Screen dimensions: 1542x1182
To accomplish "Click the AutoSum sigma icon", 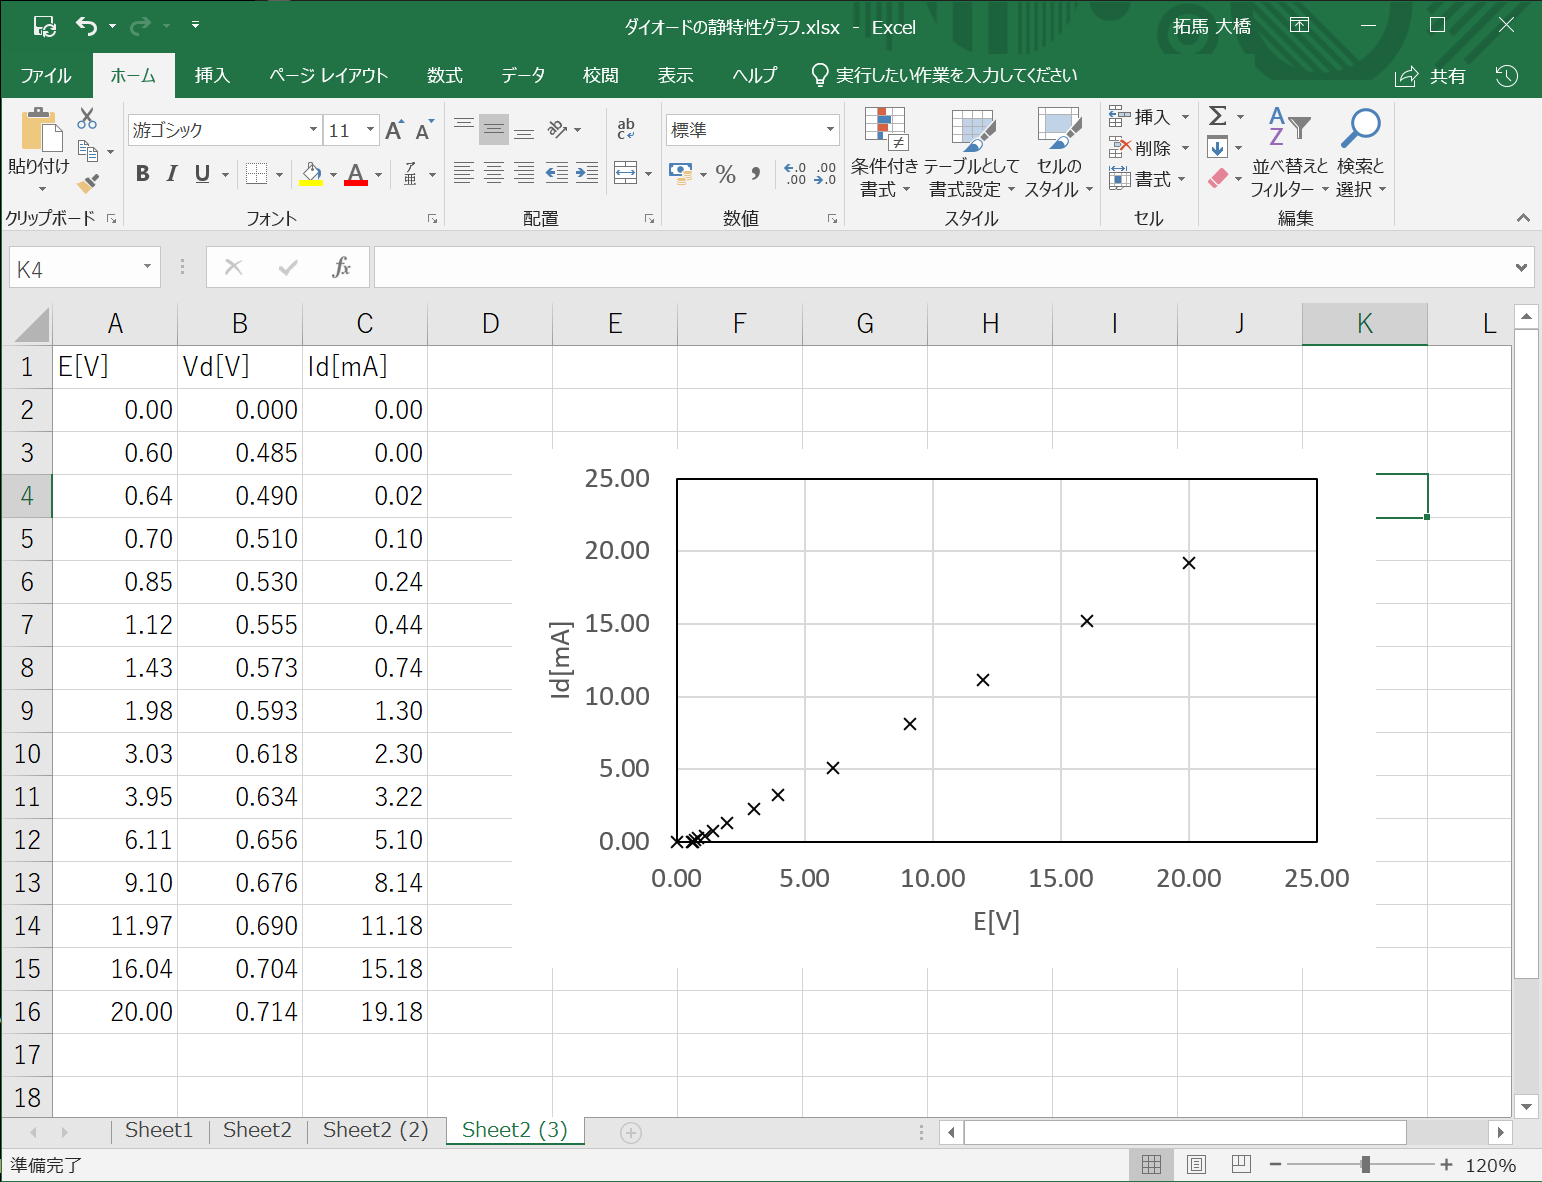I will [x=1217, y=117].
